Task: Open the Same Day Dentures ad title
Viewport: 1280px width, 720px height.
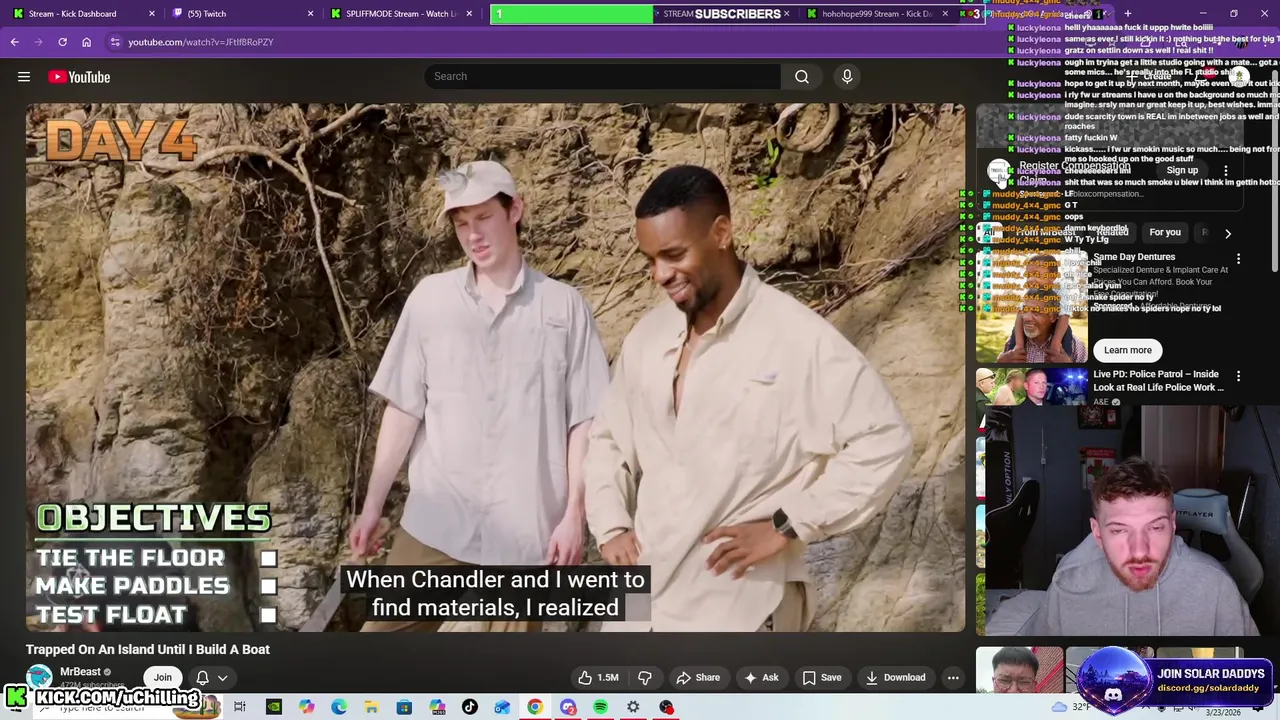Action: [x=1134, y=257]
